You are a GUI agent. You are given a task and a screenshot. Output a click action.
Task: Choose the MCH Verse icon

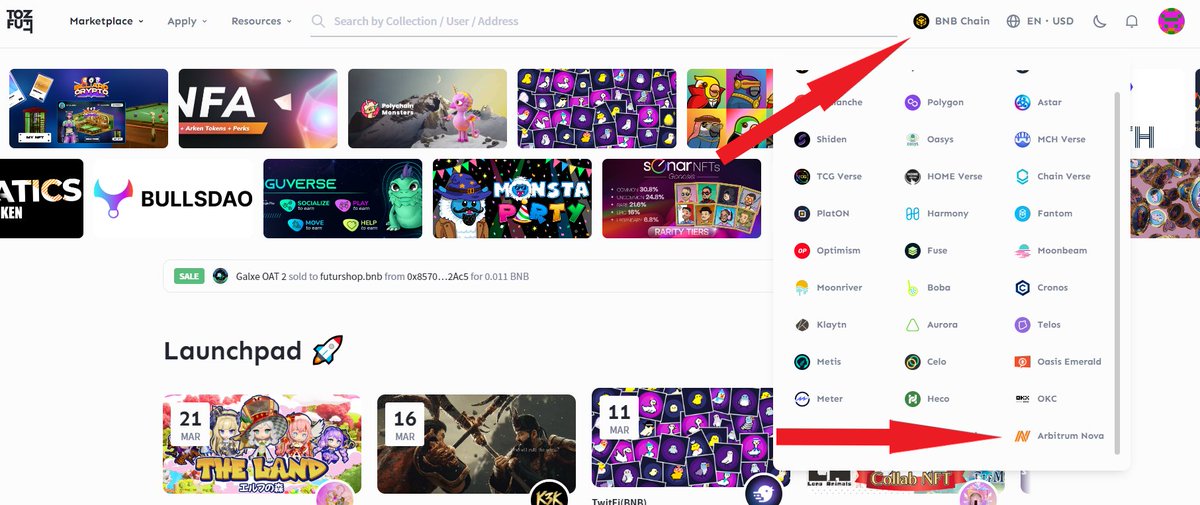point(1022,139)
